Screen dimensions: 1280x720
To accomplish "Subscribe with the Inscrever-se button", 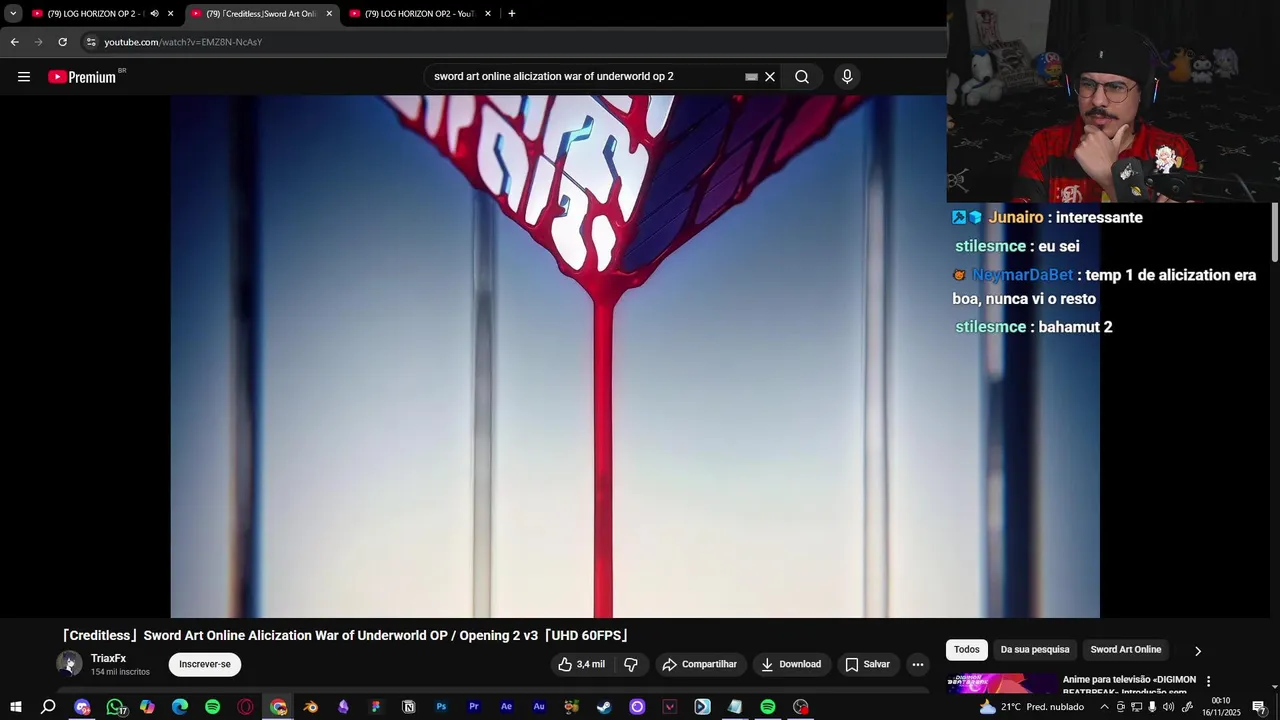I will pos(205,664).
